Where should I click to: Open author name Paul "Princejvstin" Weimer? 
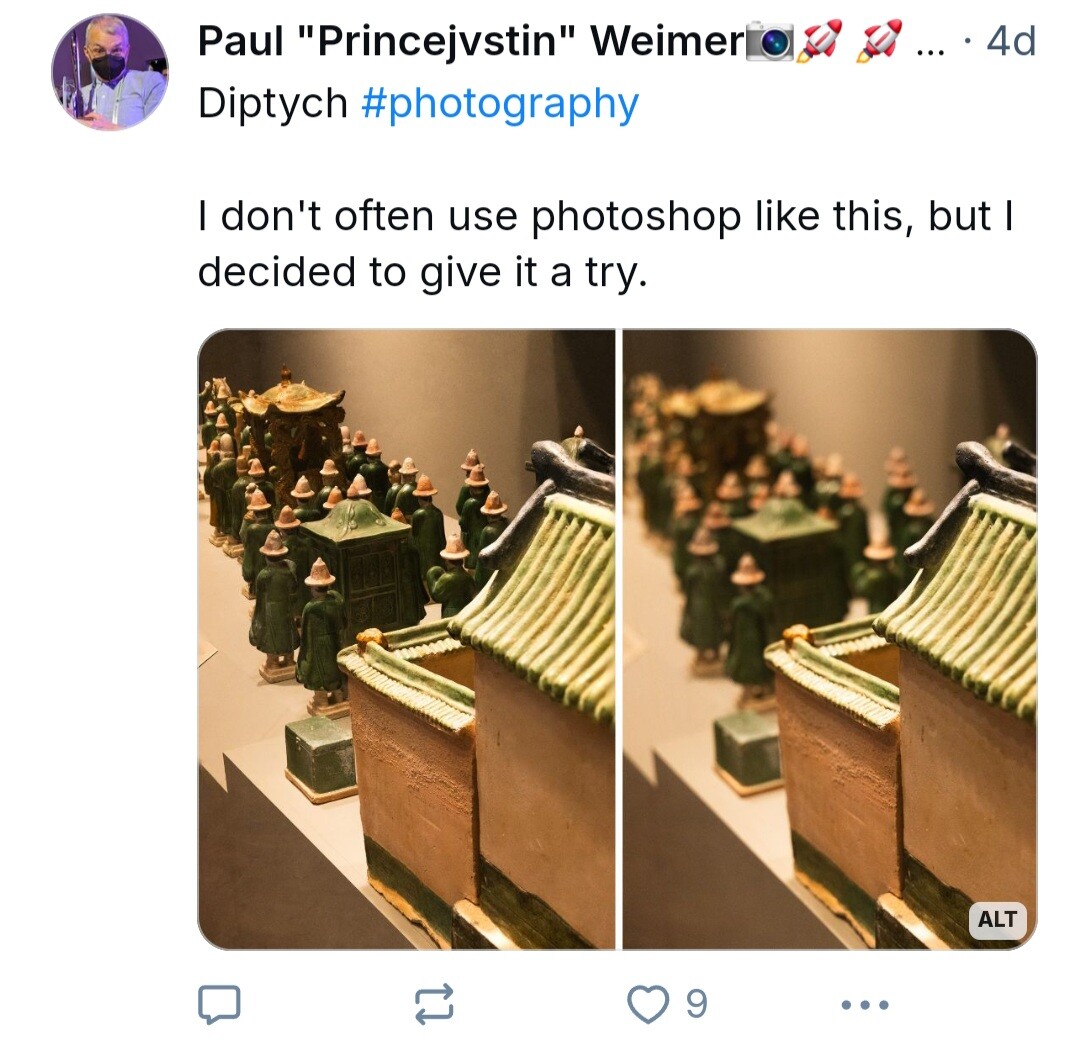pyautogui.click(x=471, y=41)
